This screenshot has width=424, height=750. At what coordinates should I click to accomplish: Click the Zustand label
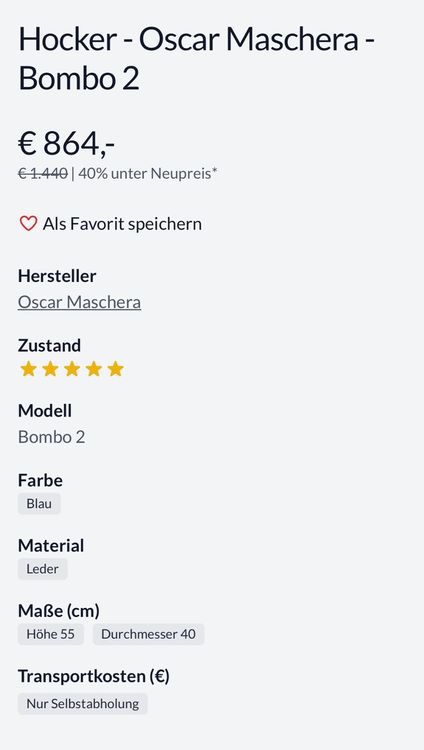[x=49, y=345]
